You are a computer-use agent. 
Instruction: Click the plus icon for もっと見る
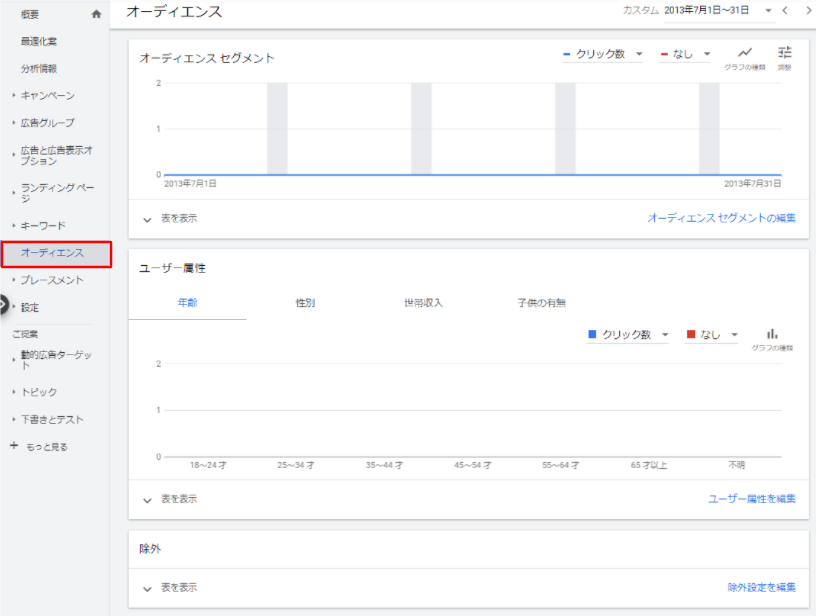pos(14,446)
